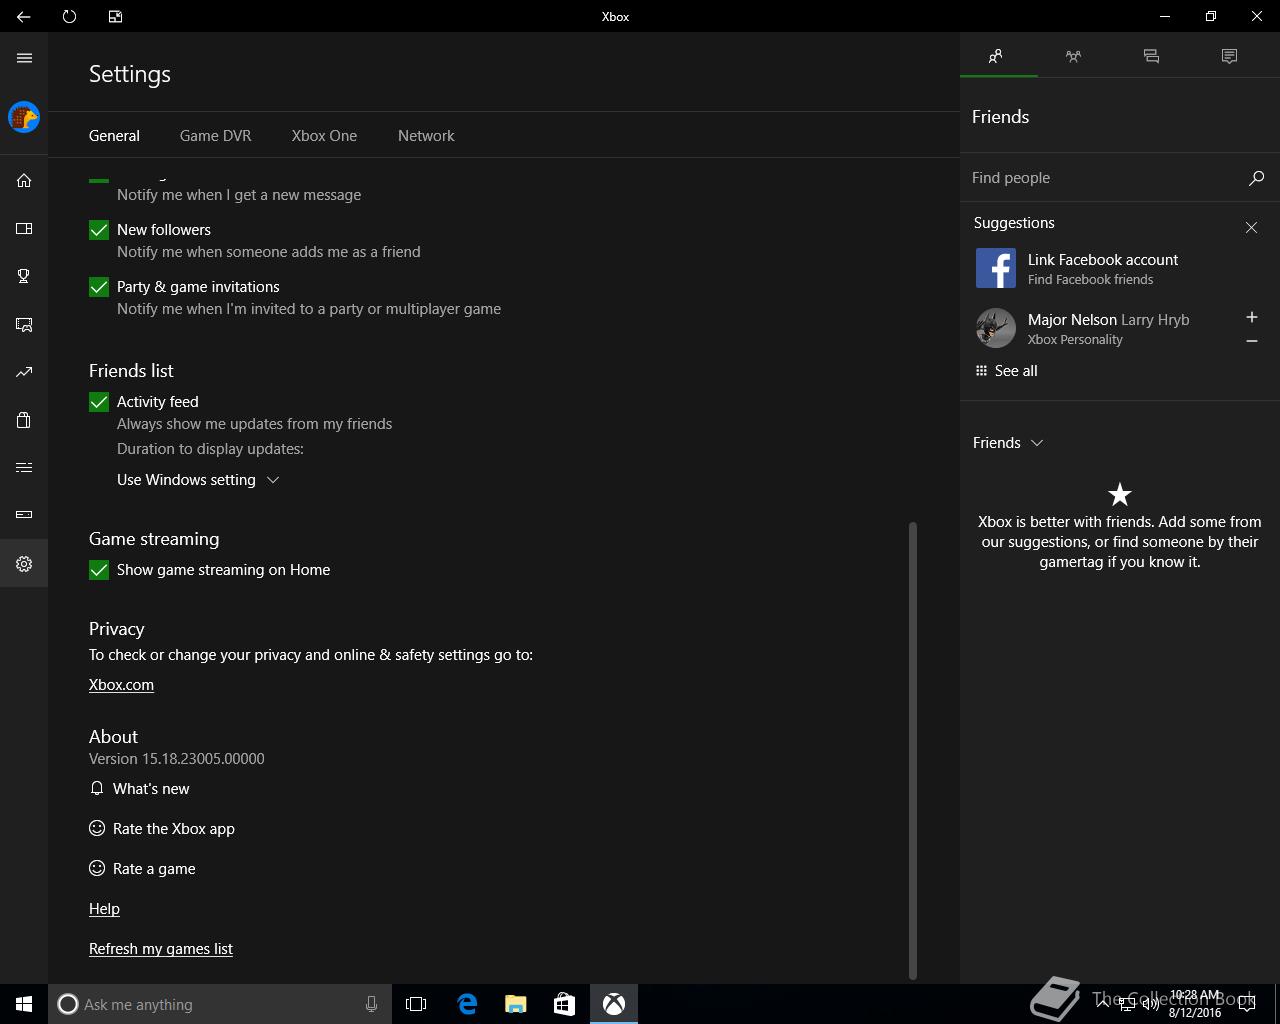Switch to the Messages pane icon
This screenshot has width=1280, height=1024.
coord(1151,57)
